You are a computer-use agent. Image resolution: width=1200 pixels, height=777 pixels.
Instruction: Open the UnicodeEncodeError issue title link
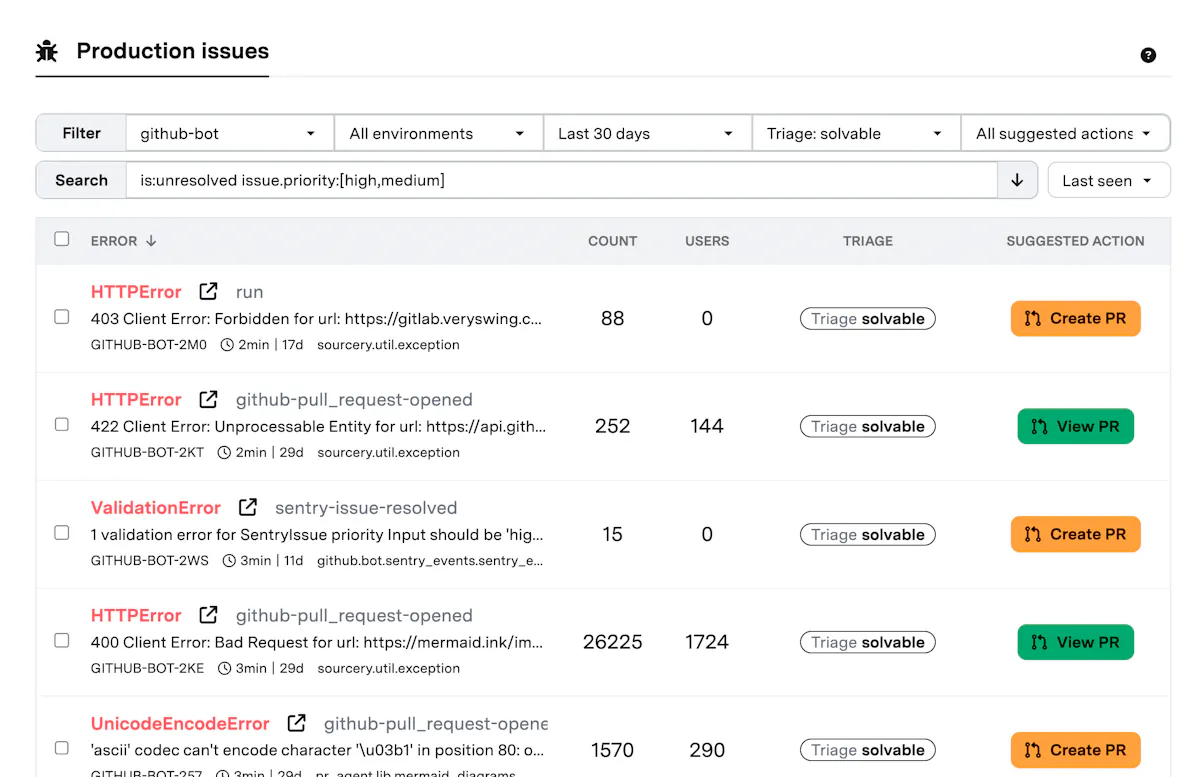pos(180,724)
